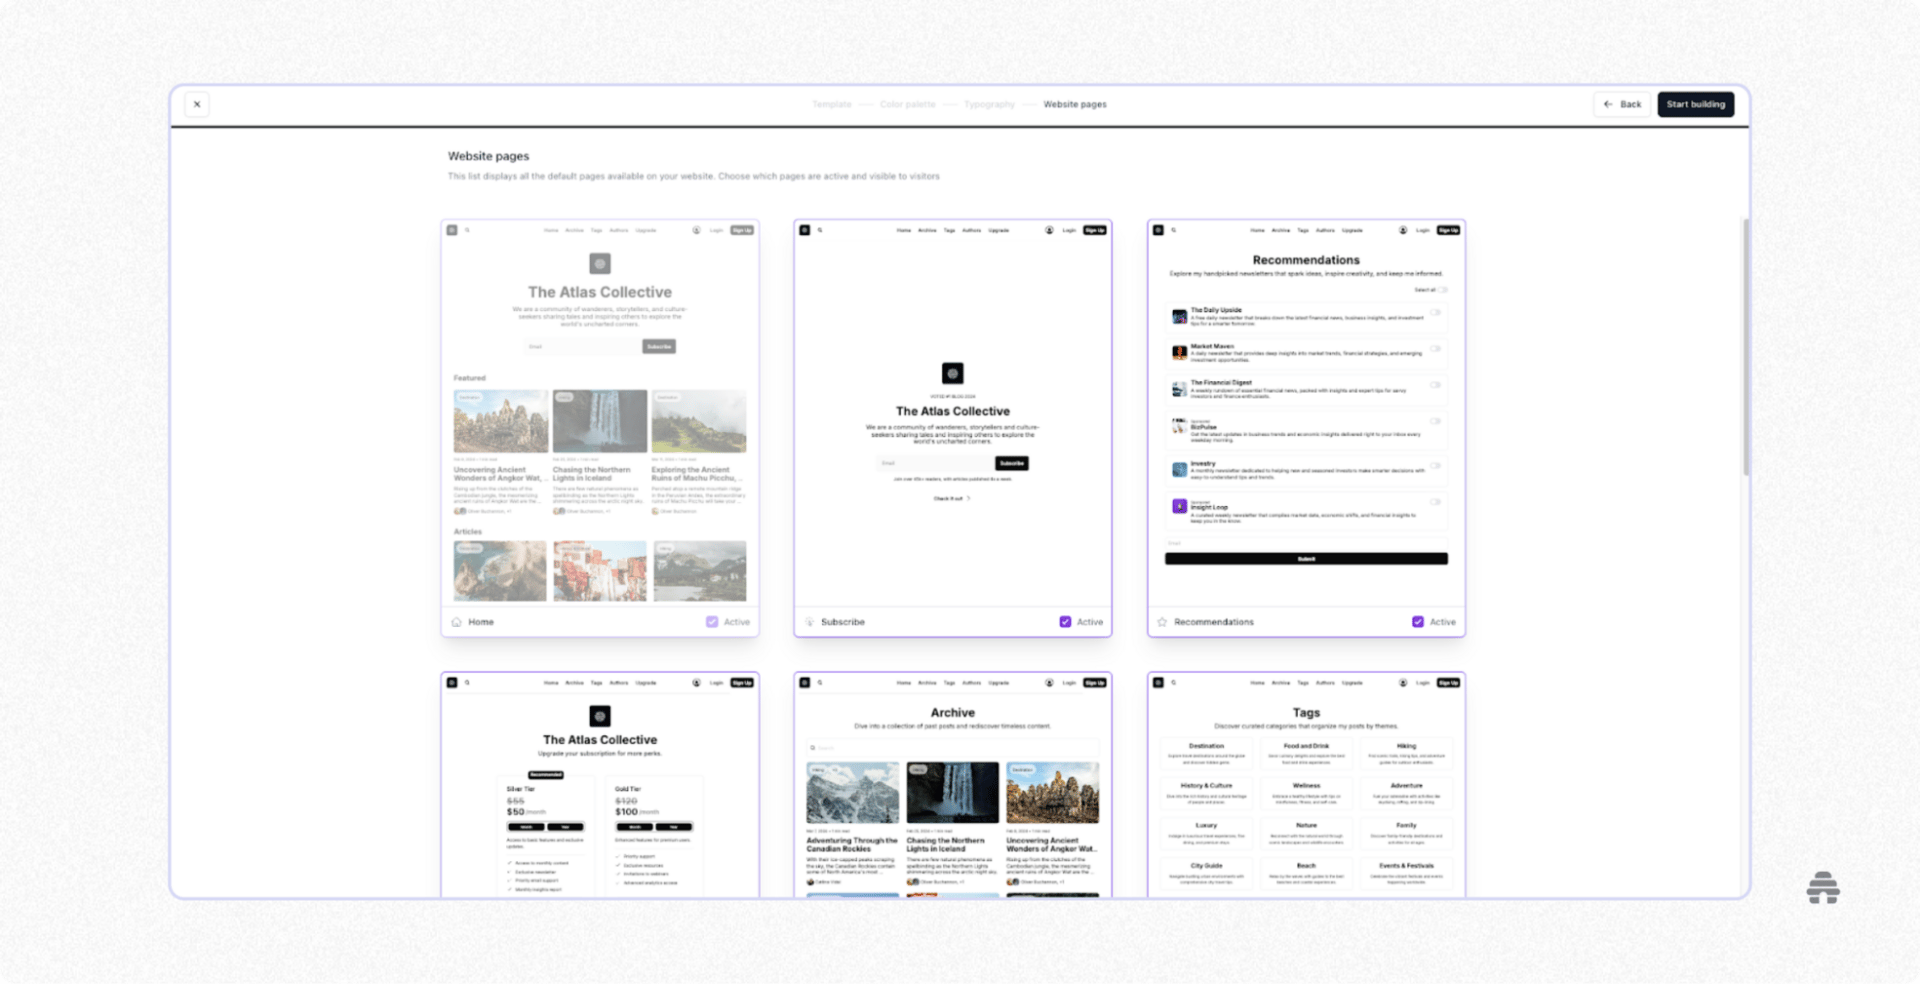Screen dimensions: 1920x984
Task: Click the home icon on the Home page card
Action: tap(456, 622)
